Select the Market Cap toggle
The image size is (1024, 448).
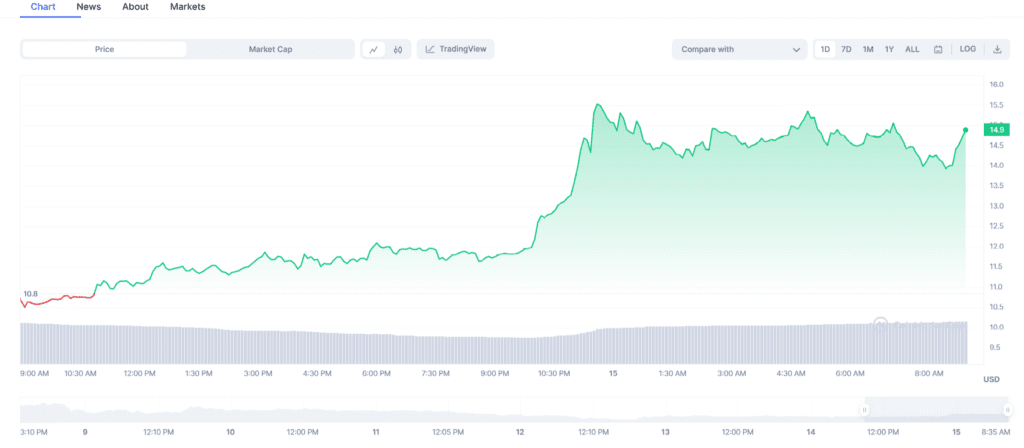click(270, 49)
